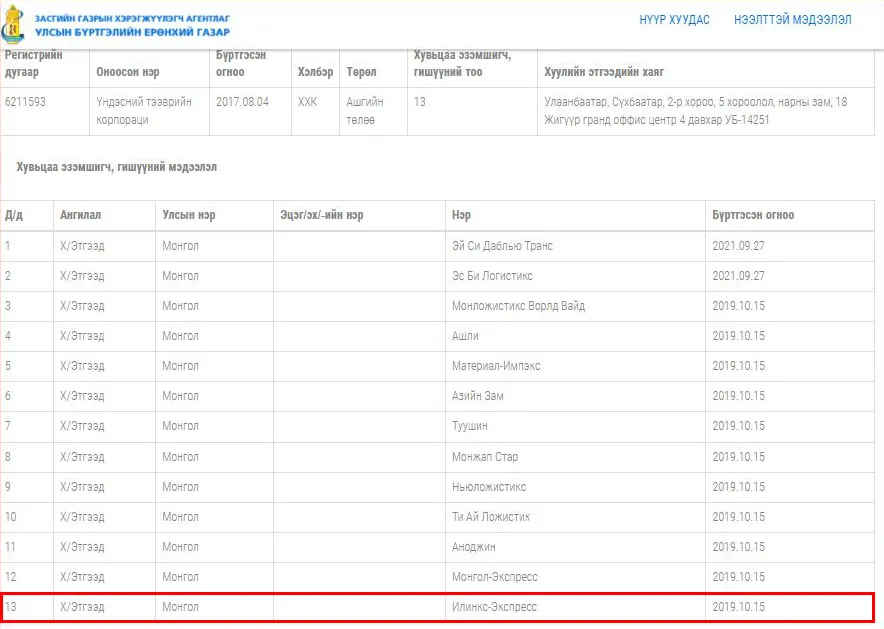Screen dimensions: 884x629
Task: Select shareholder Монжап Стар
Action: click(485, 457)
